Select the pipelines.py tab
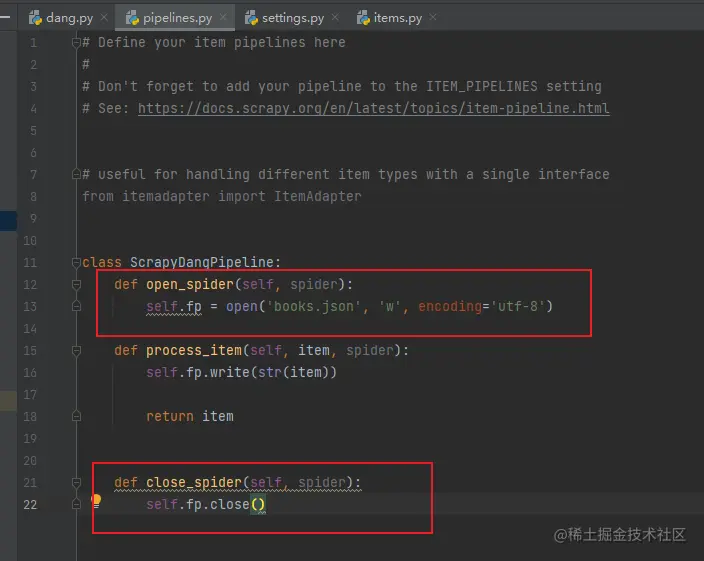Screen dimensions: 704x561 (176, 18)
